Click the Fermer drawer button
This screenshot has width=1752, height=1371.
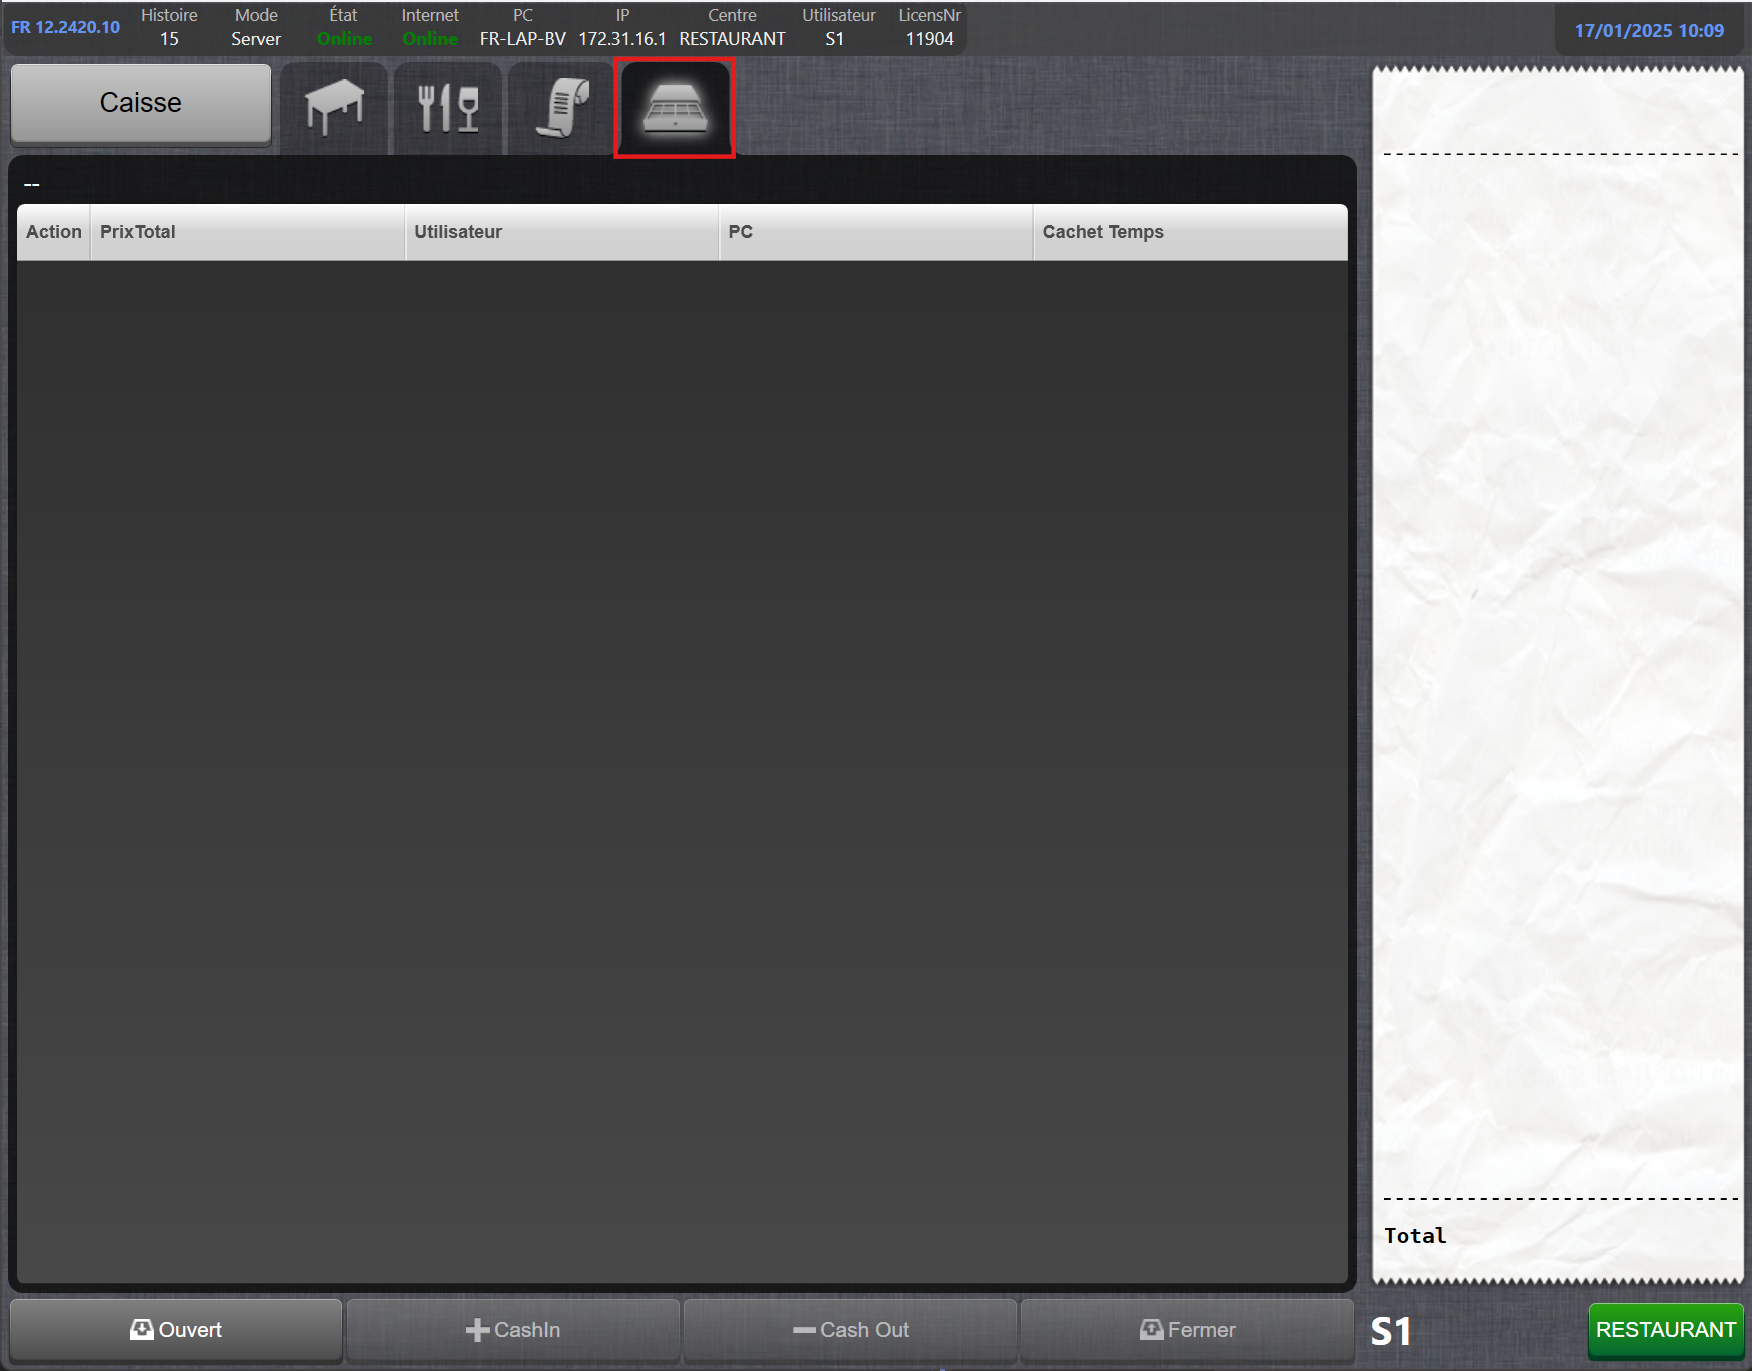click(1187, 1330)
